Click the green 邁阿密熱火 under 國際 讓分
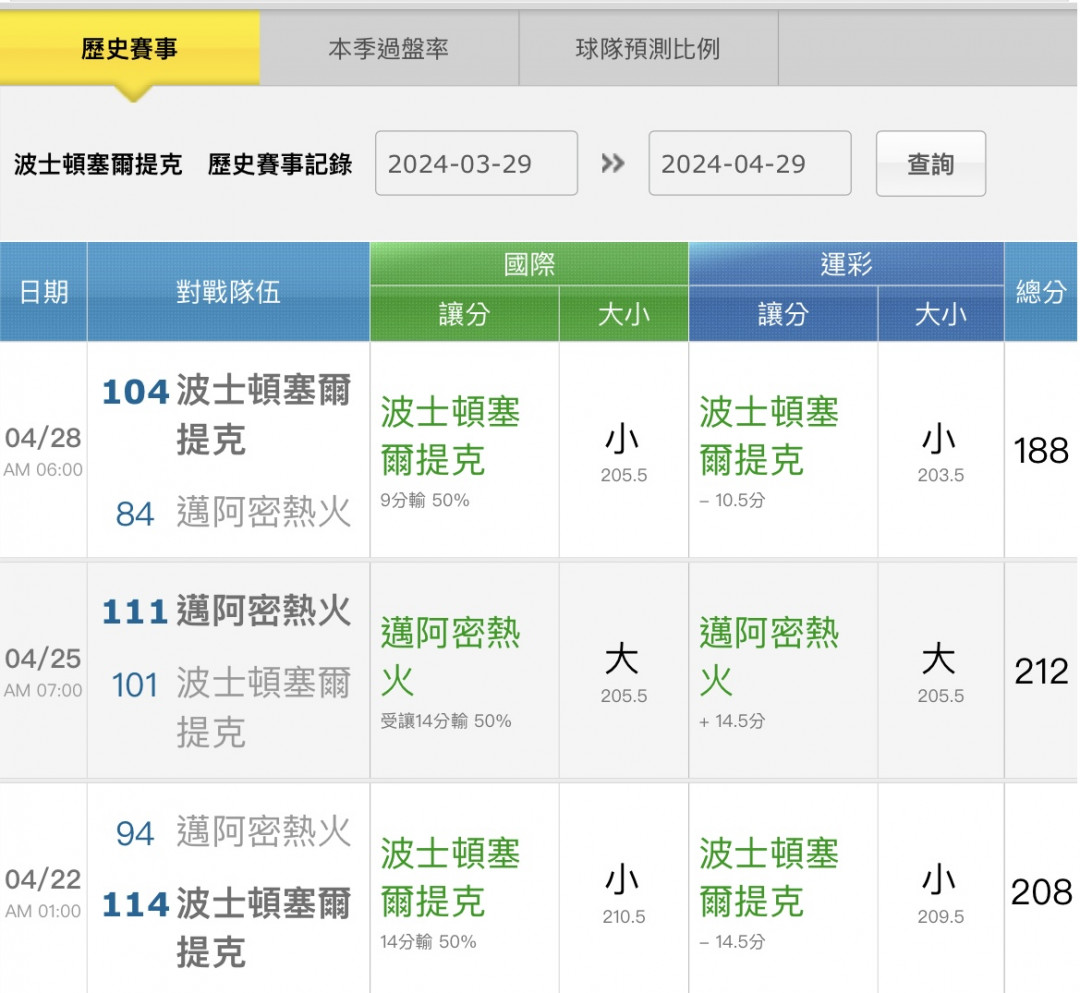 (x=450, y=657)
